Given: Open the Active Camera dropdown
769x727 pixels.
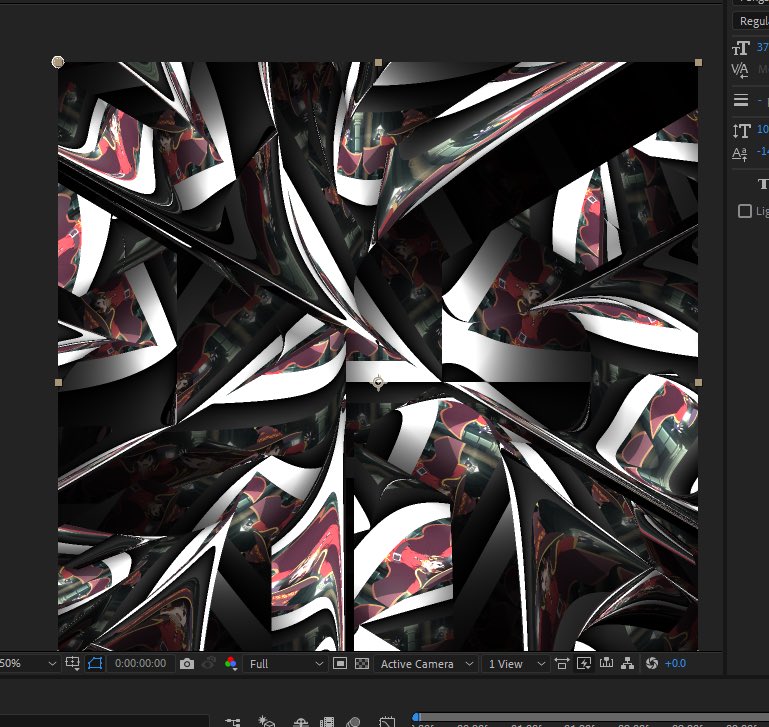Looking at the screenshot, I should click(426, 664).
